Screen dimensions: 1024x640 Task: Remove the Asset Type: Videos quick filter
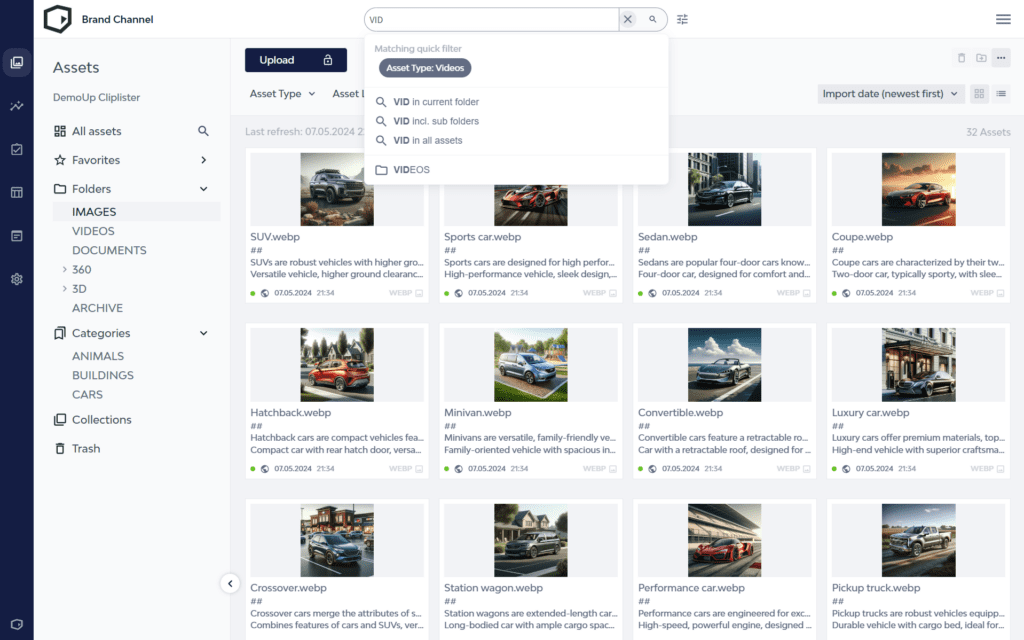click(x=426, y=68)
